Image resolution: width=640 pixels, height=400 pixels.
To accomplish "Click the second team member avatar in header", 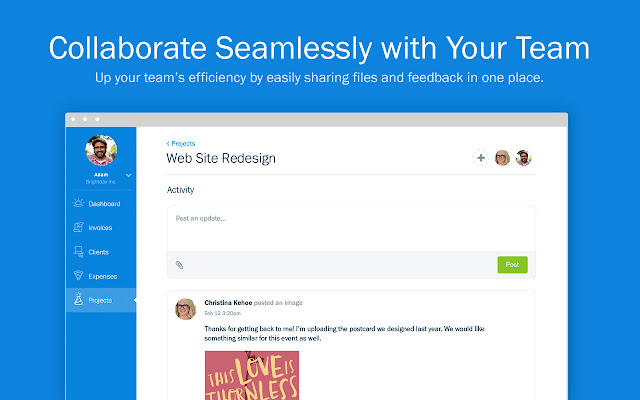I will point(523,158).
